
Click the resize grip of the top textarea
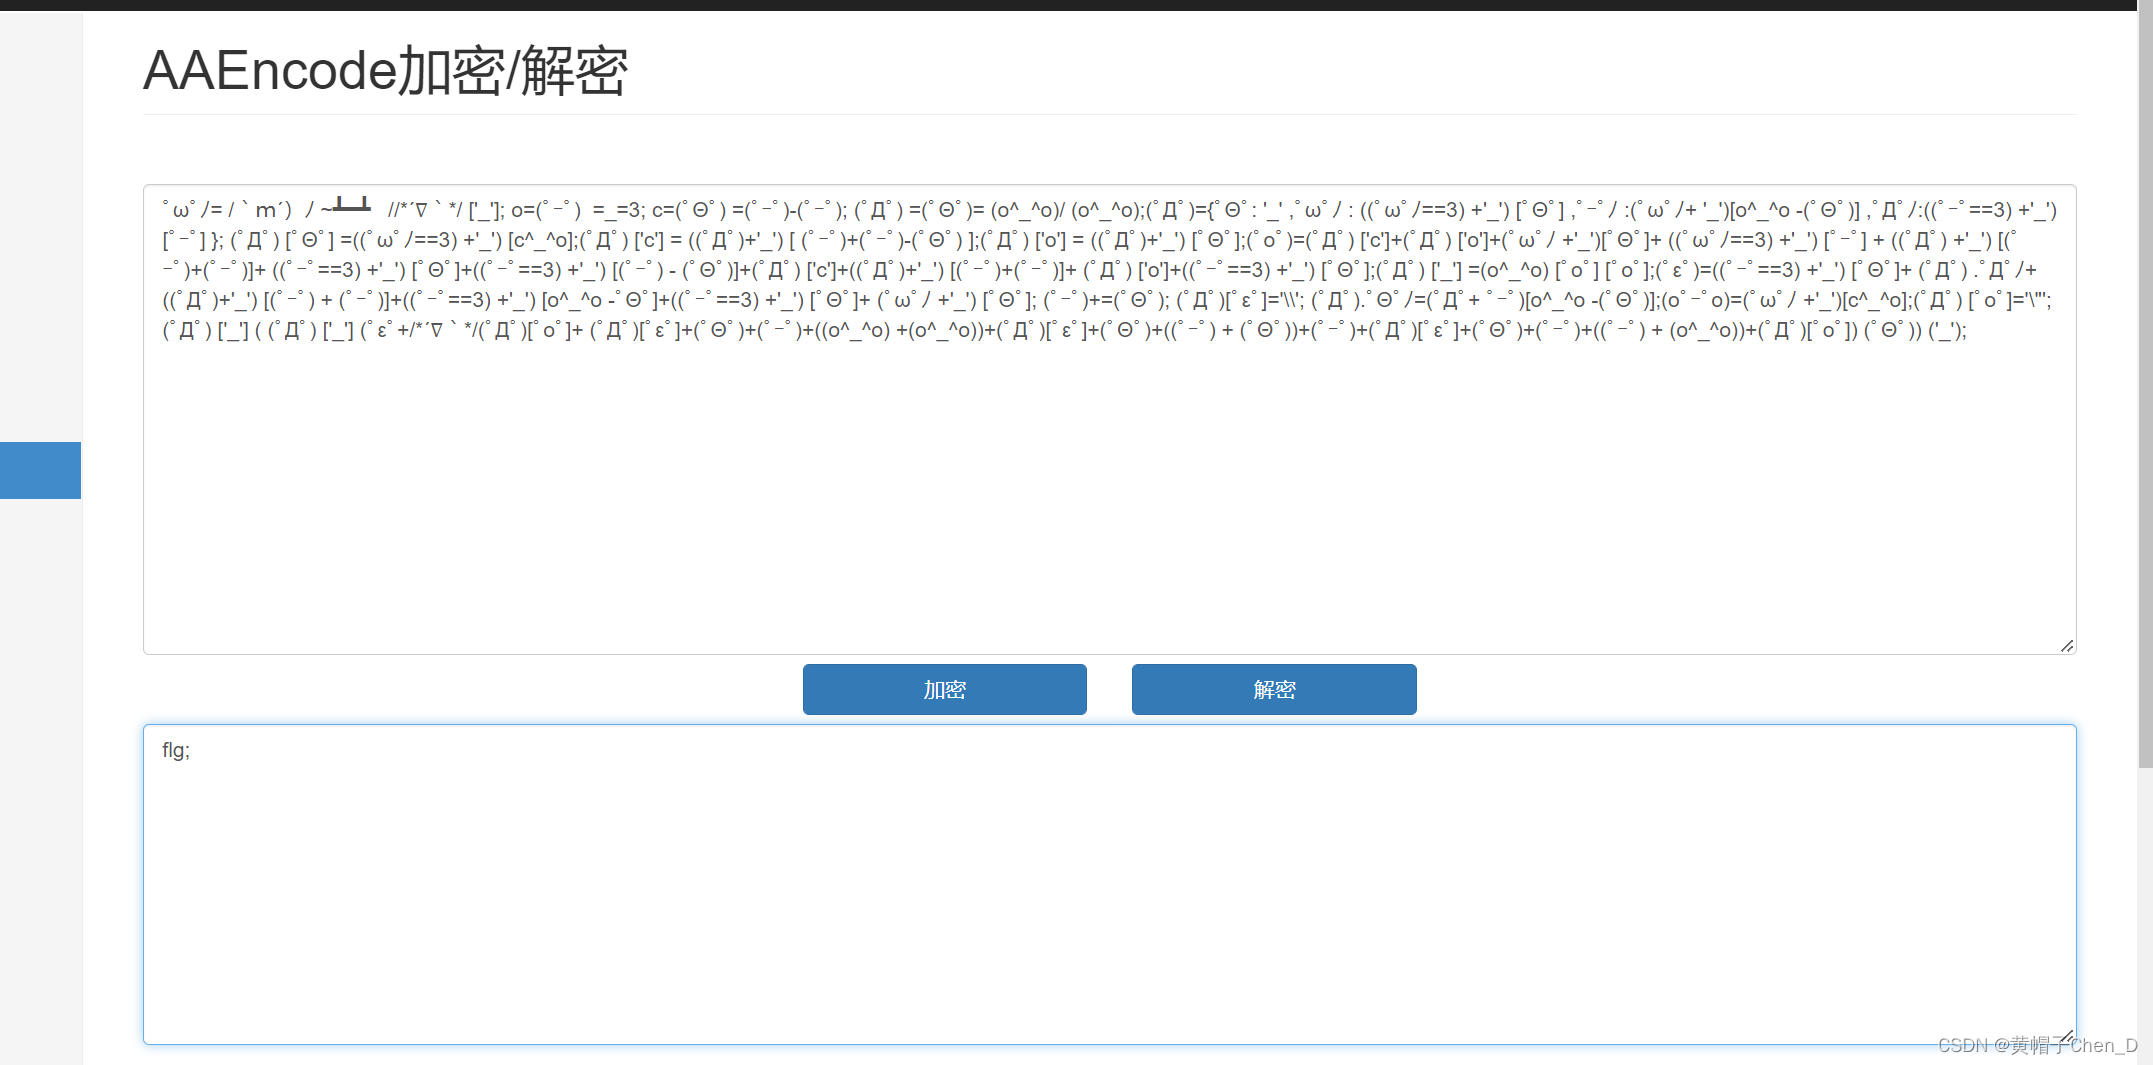2066,644
